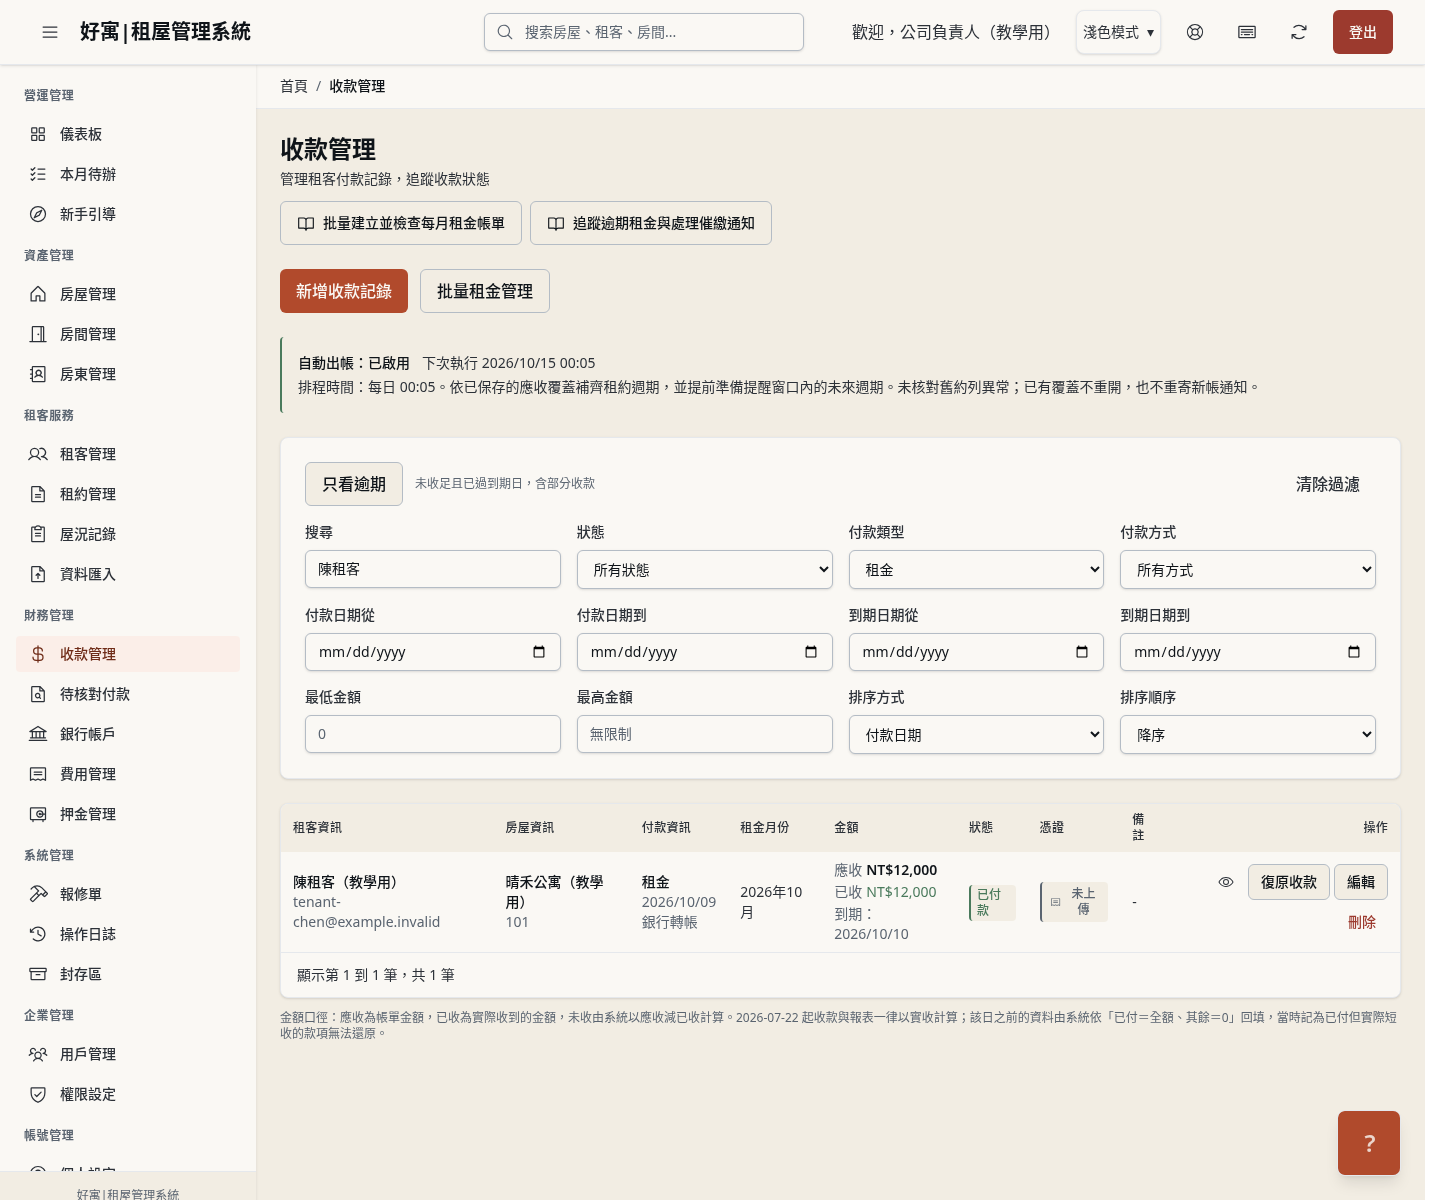Go to 房東管理 in the sidebar
1440x1200 pixels.
(x=128, y=374)
